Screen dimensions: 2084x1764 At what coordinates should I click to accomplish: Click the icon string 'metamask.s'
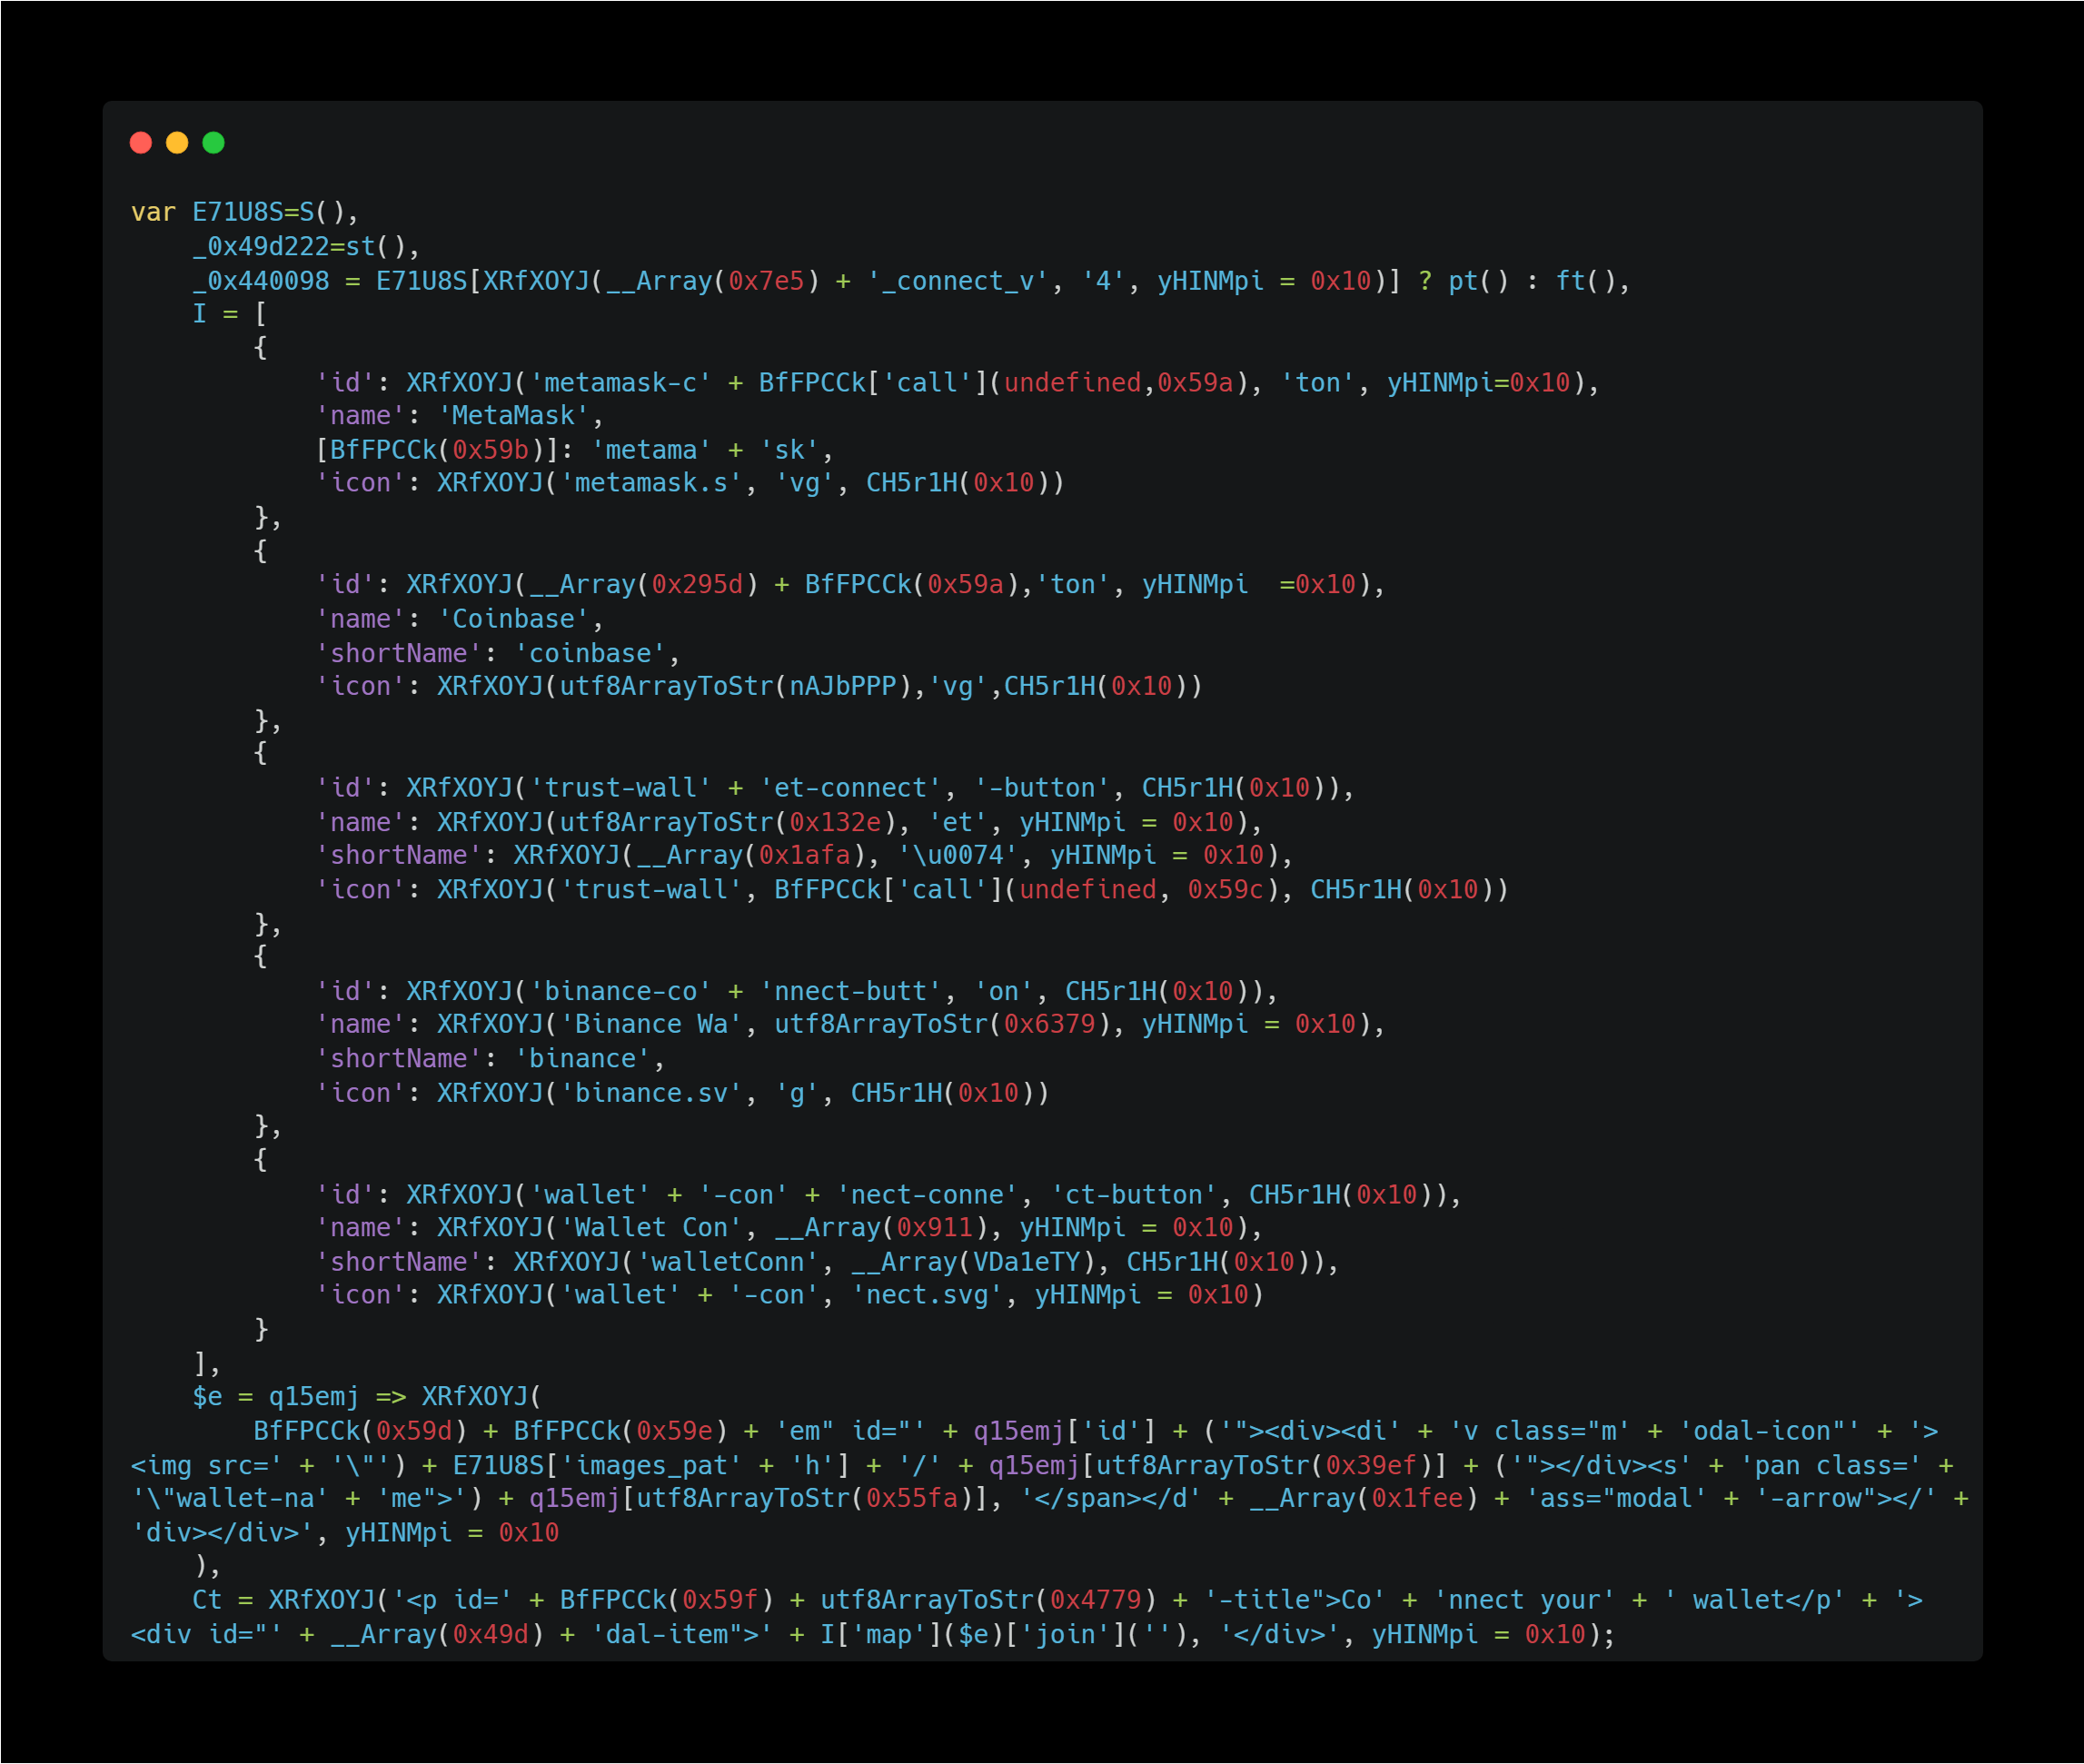click(x=652, y=483)
